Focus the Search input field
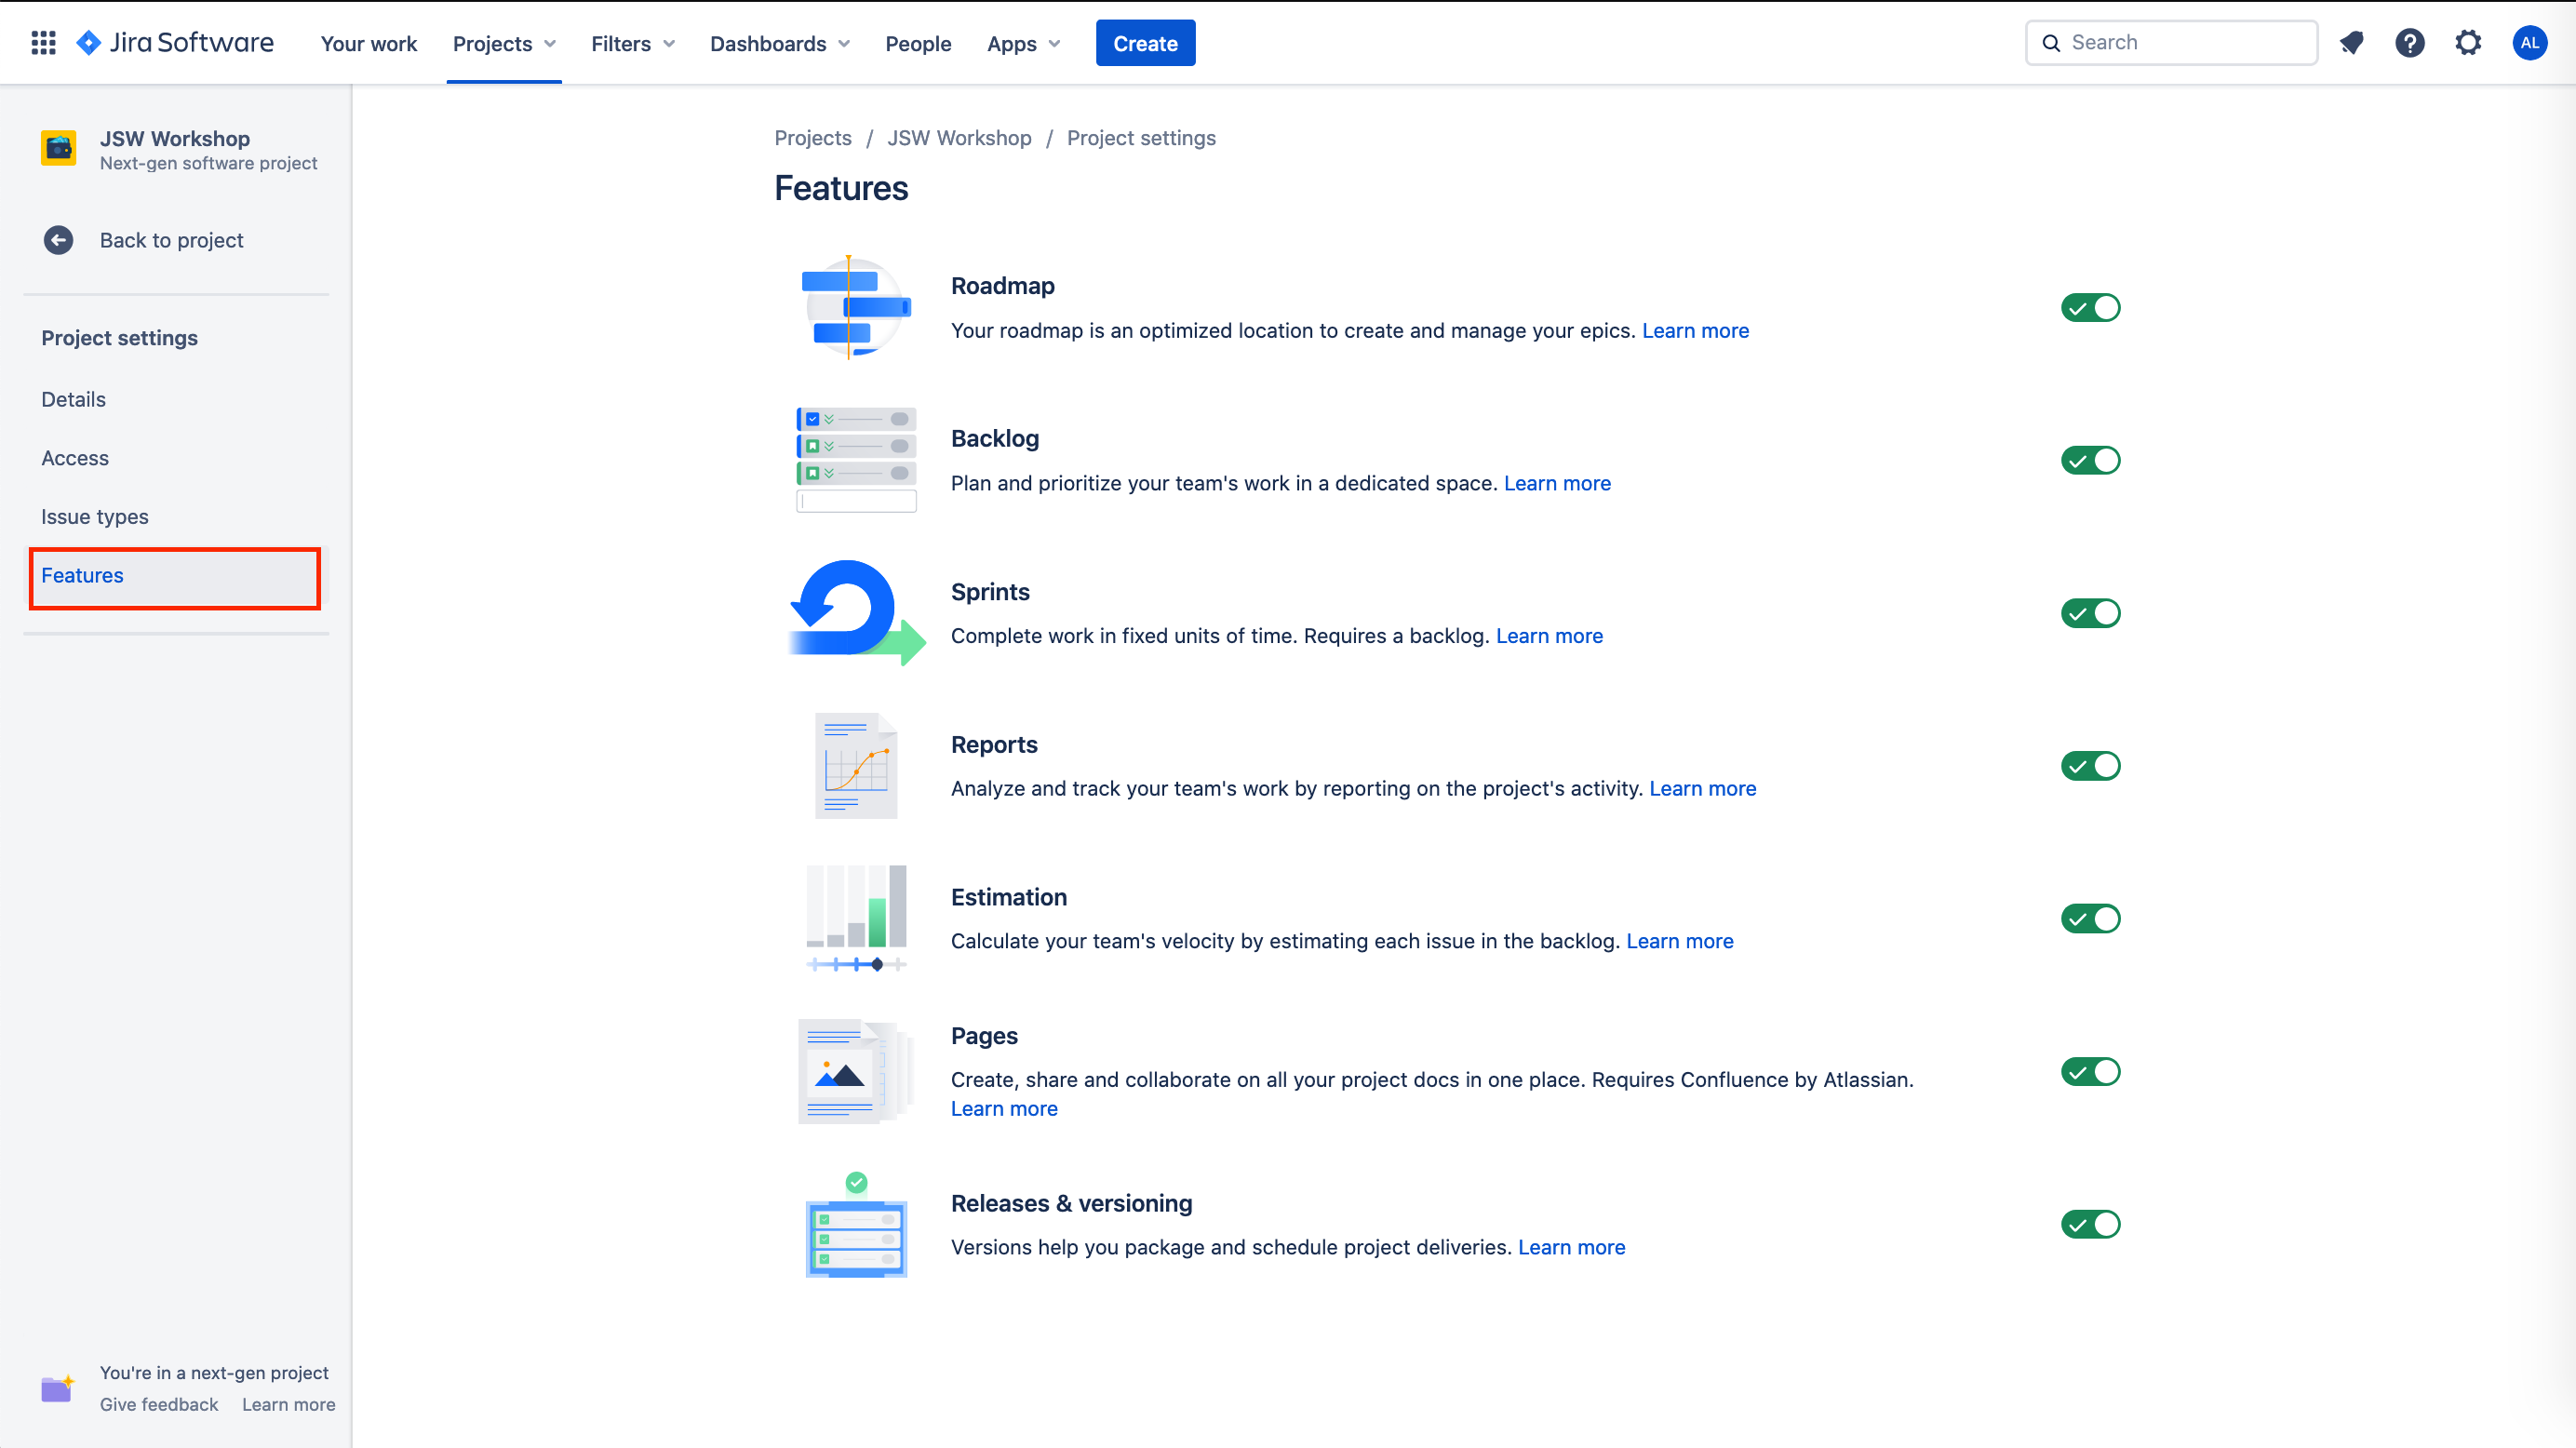 click(2171, 43)
